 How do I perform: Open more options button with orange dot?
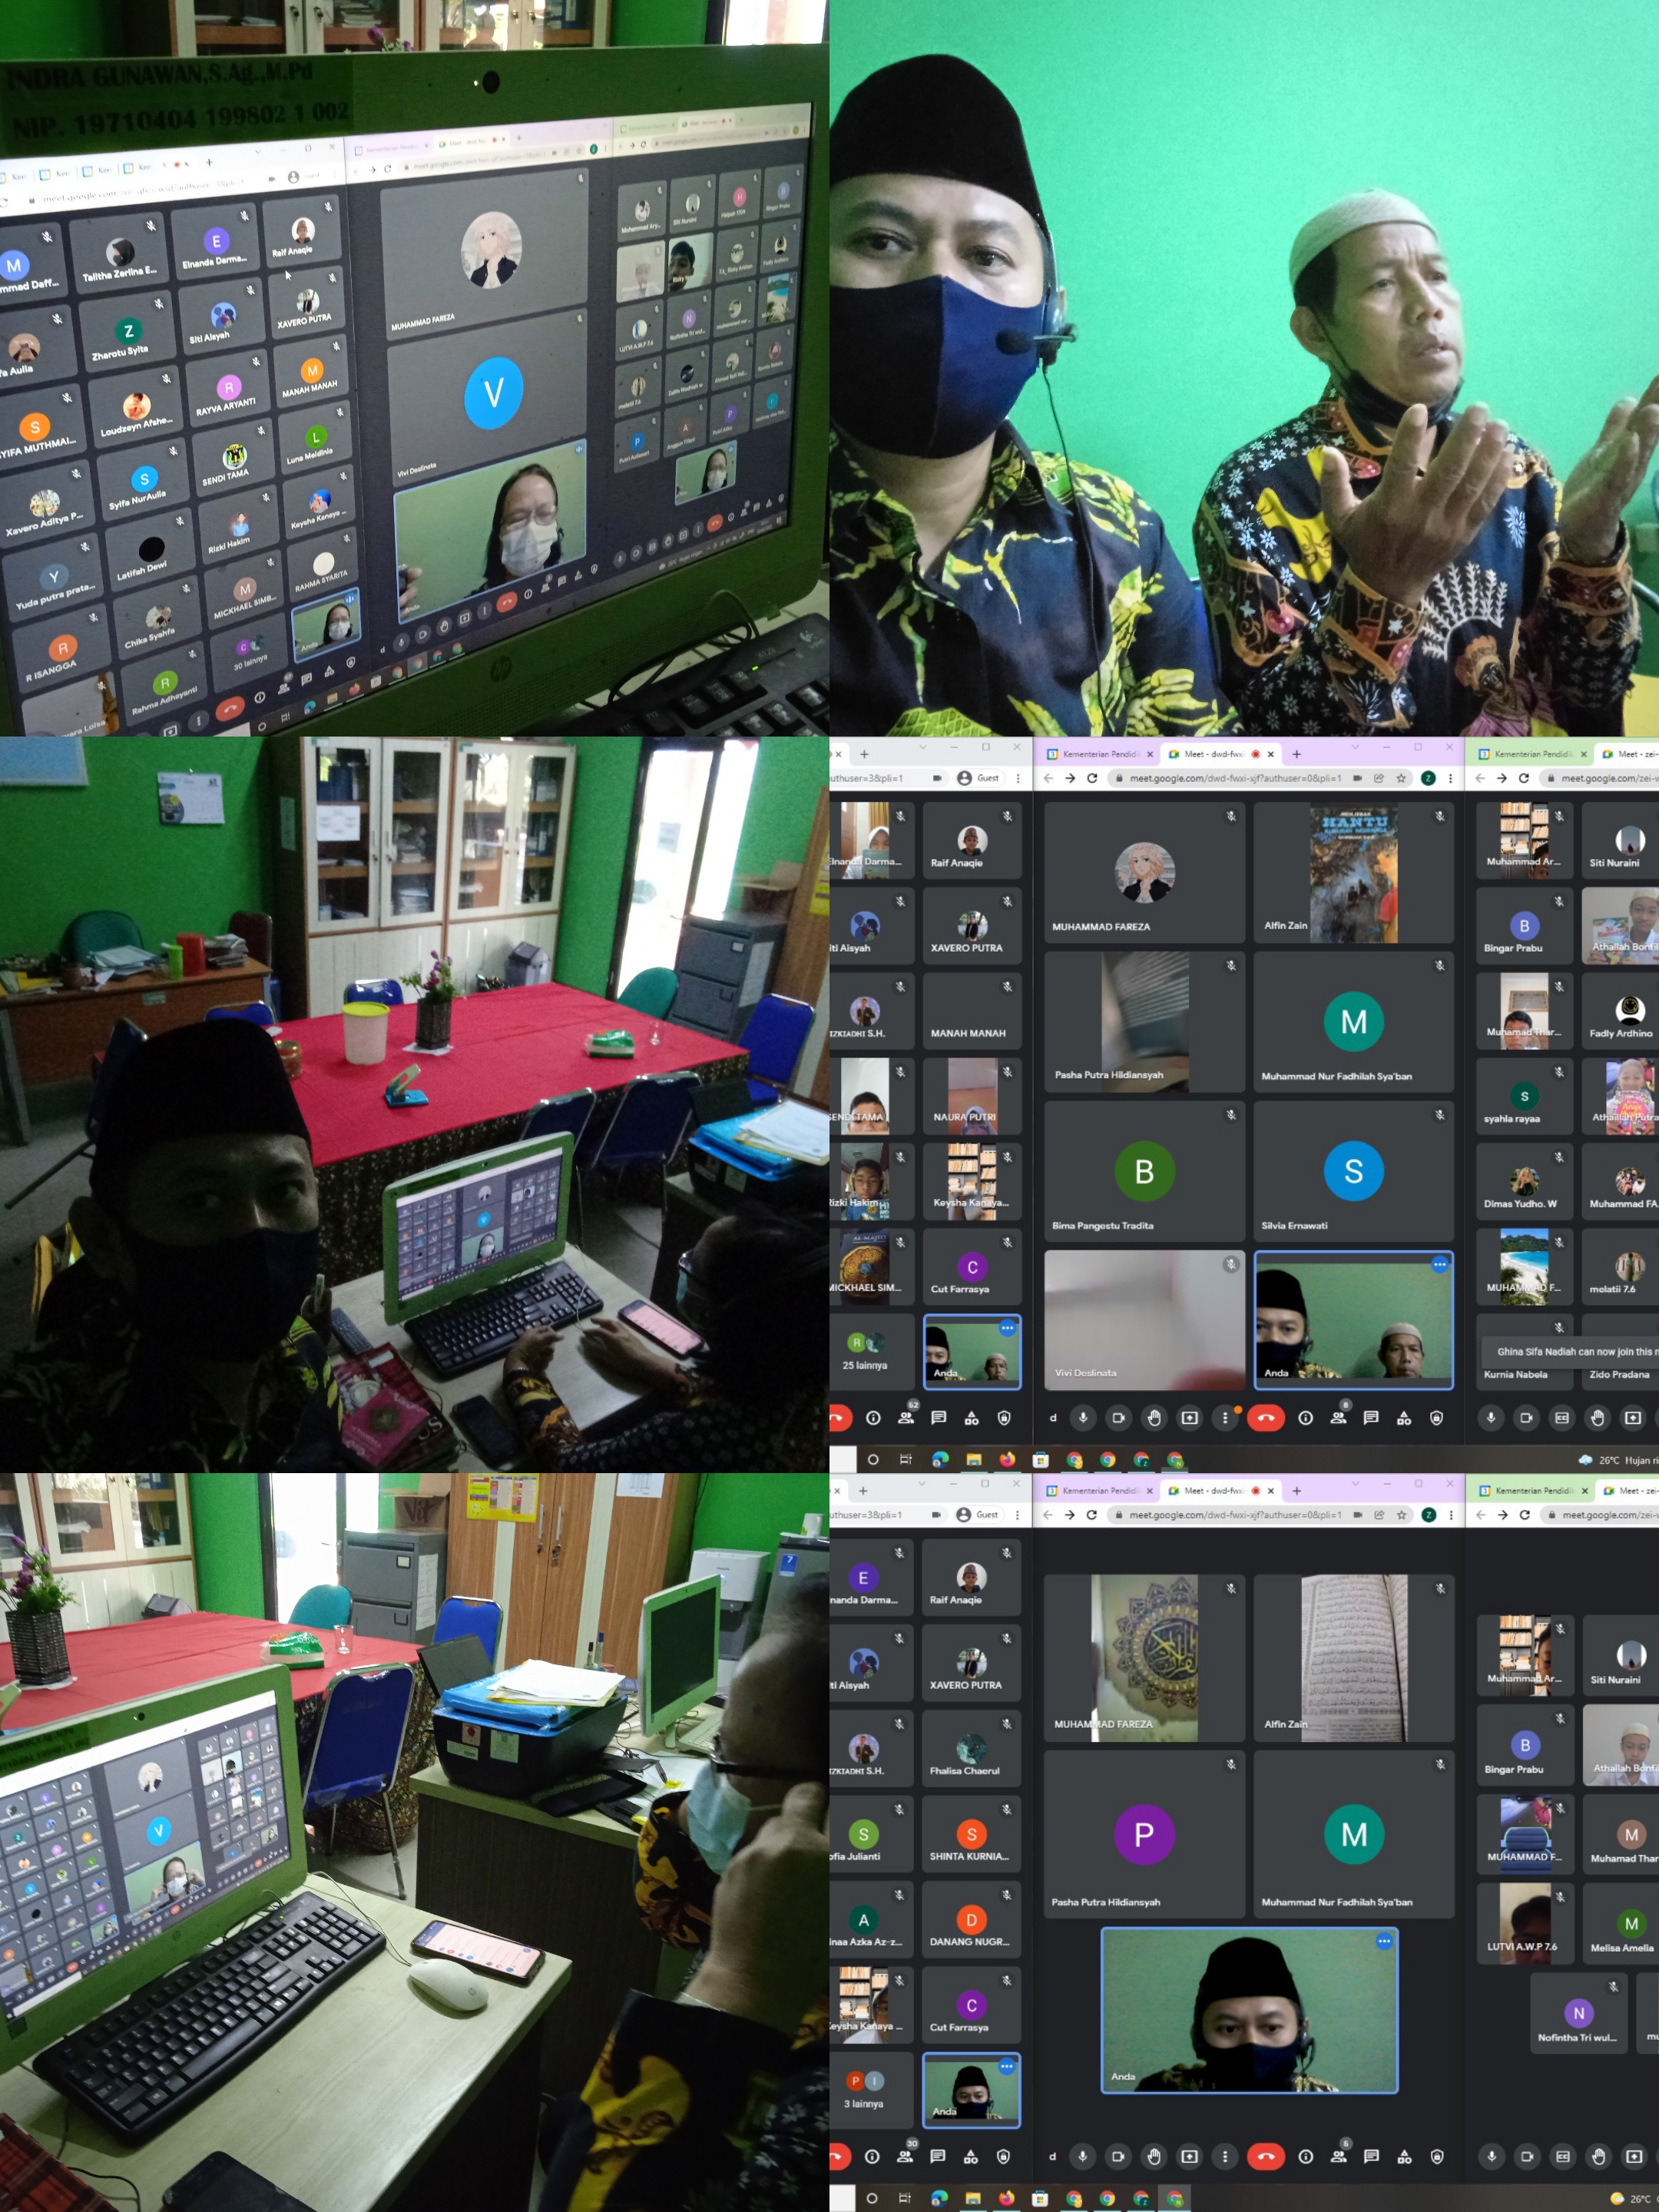tap(1225, 1418)
